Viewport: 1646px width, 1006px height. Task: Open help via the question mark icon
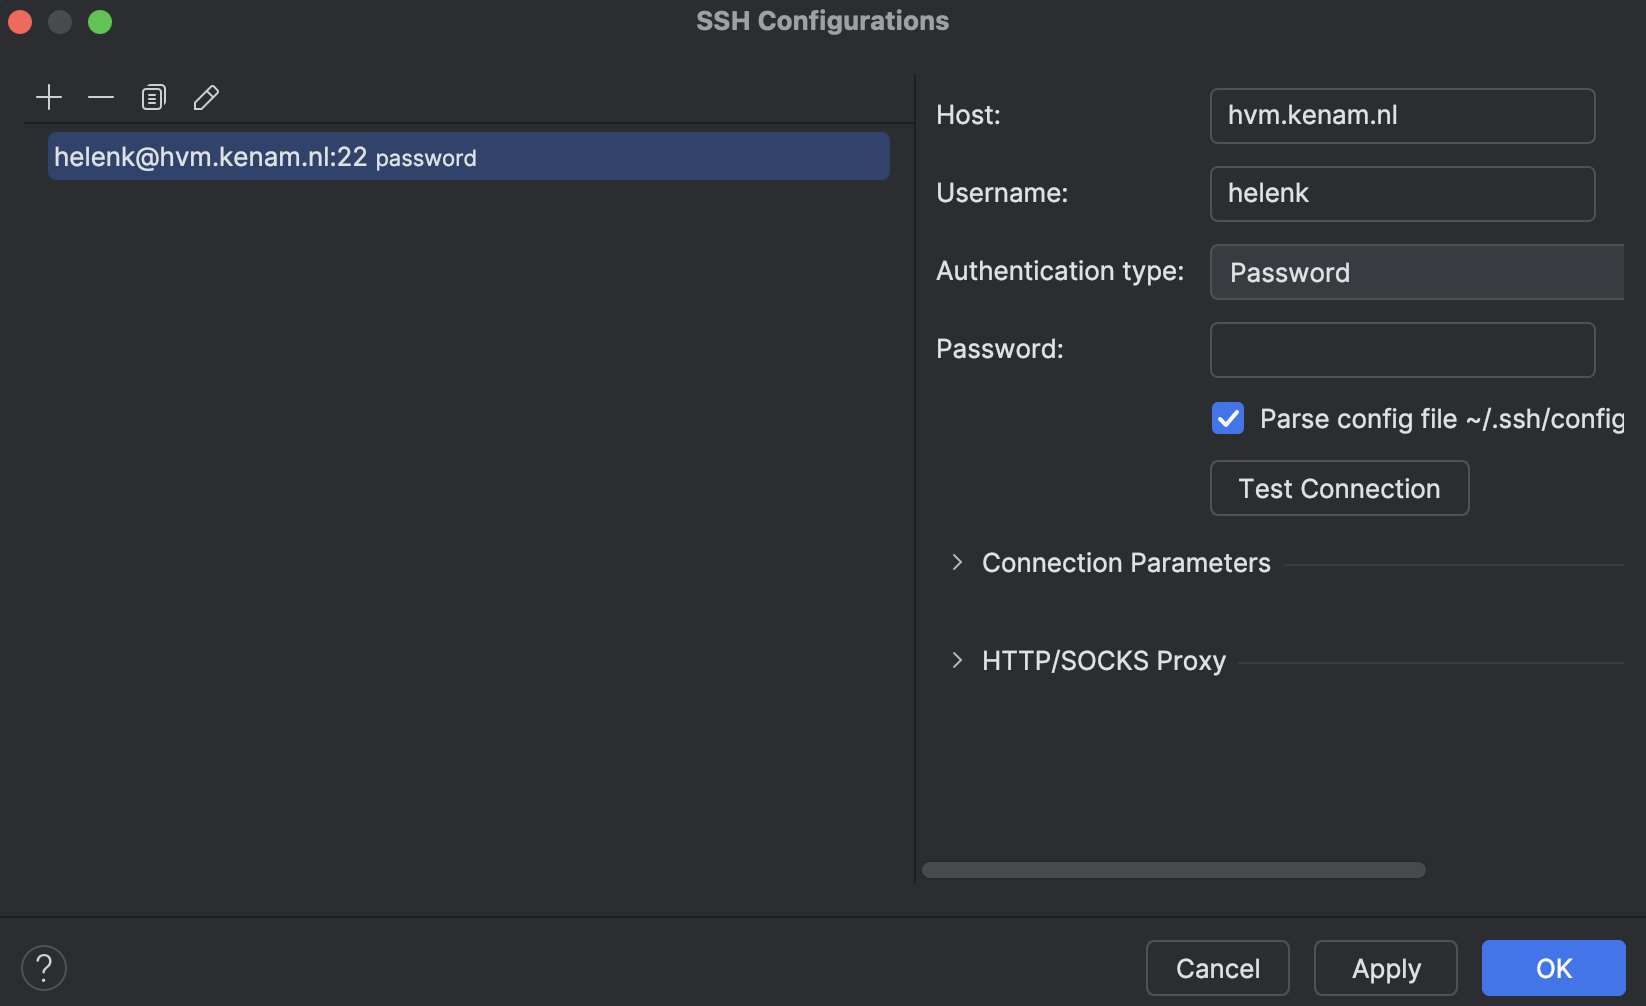43,967
